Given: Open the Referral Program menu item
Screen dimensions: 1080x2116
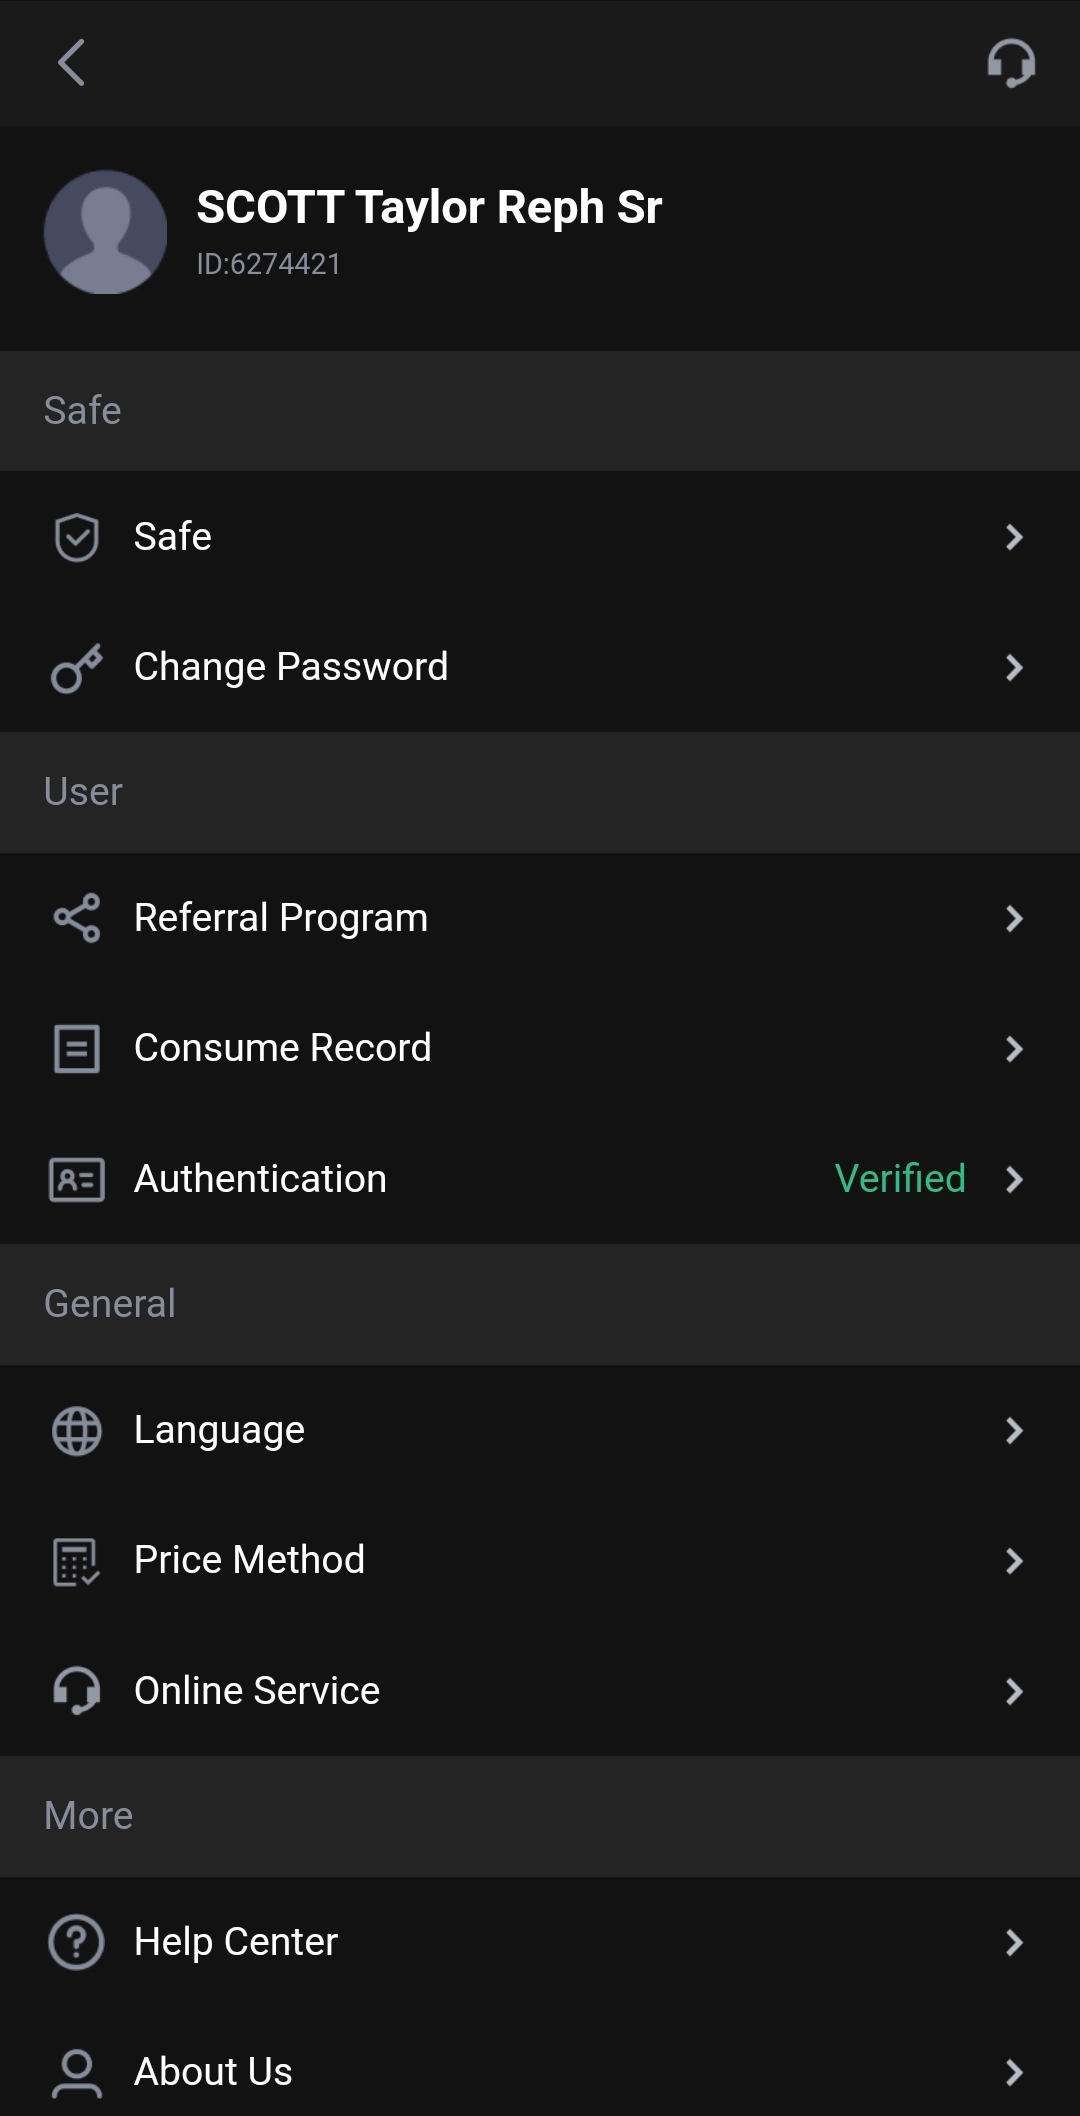Looking at the screenshot, I should coord(281,918).
